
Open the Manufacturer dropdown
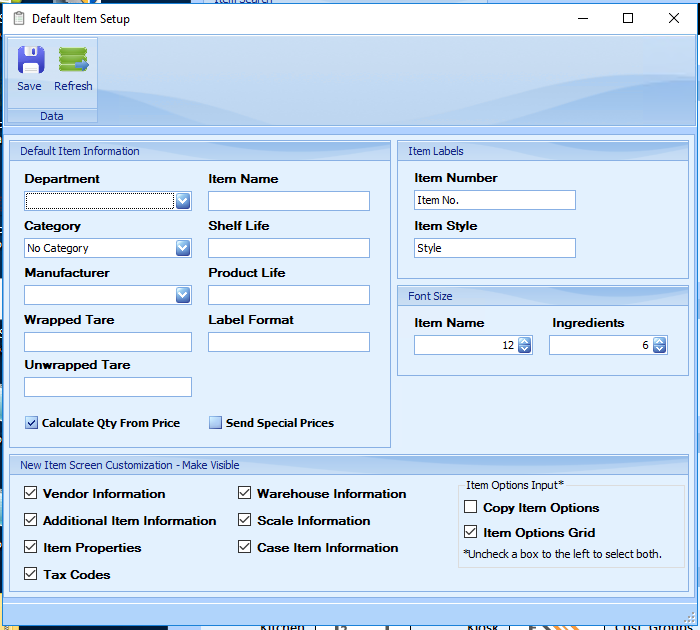tap(183, 295)
